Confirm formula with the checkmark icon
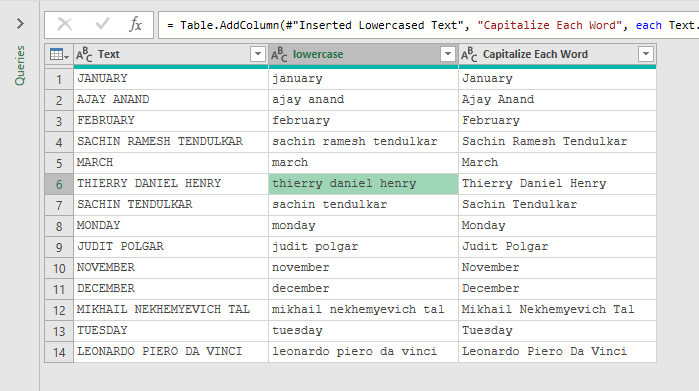Viewport: 699px width, 391px height. (102, 25)
